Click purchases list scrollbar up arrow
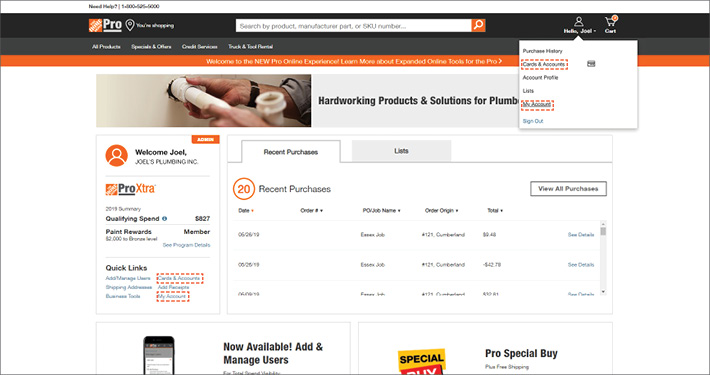The image size is (710, 375). [x=603, y=224]
